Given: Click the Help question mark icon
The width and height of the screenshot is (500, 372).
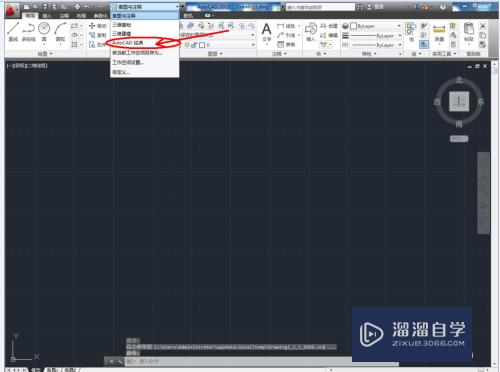Looking at the screenshot, I should pos(443,7).
